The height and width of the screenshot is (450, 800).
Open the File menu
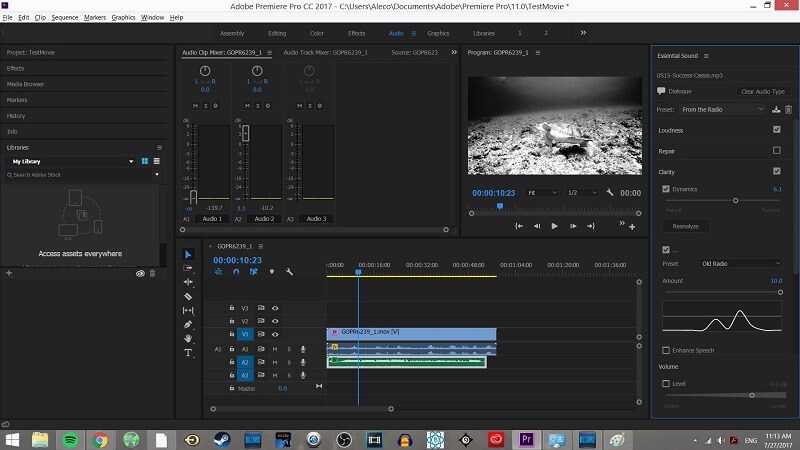click(7, 17)
